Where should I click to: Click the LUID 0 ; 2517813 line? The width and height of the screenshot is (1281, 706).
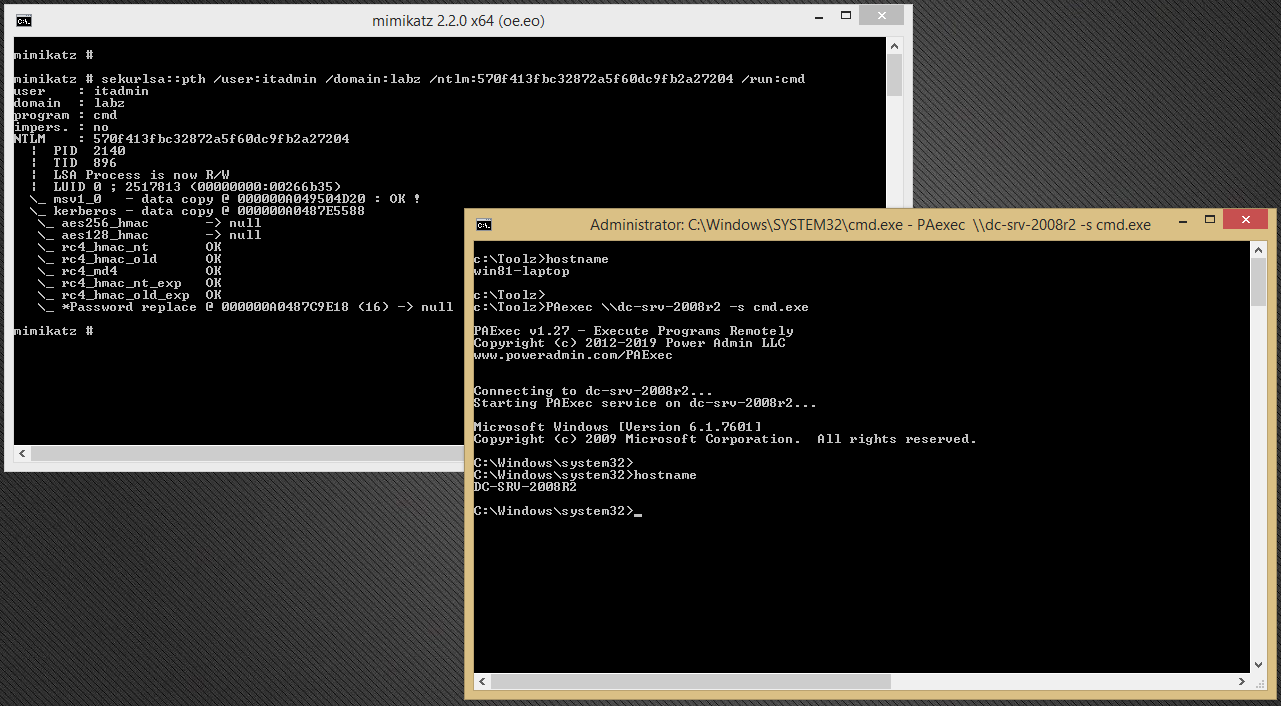coord(186,187)
